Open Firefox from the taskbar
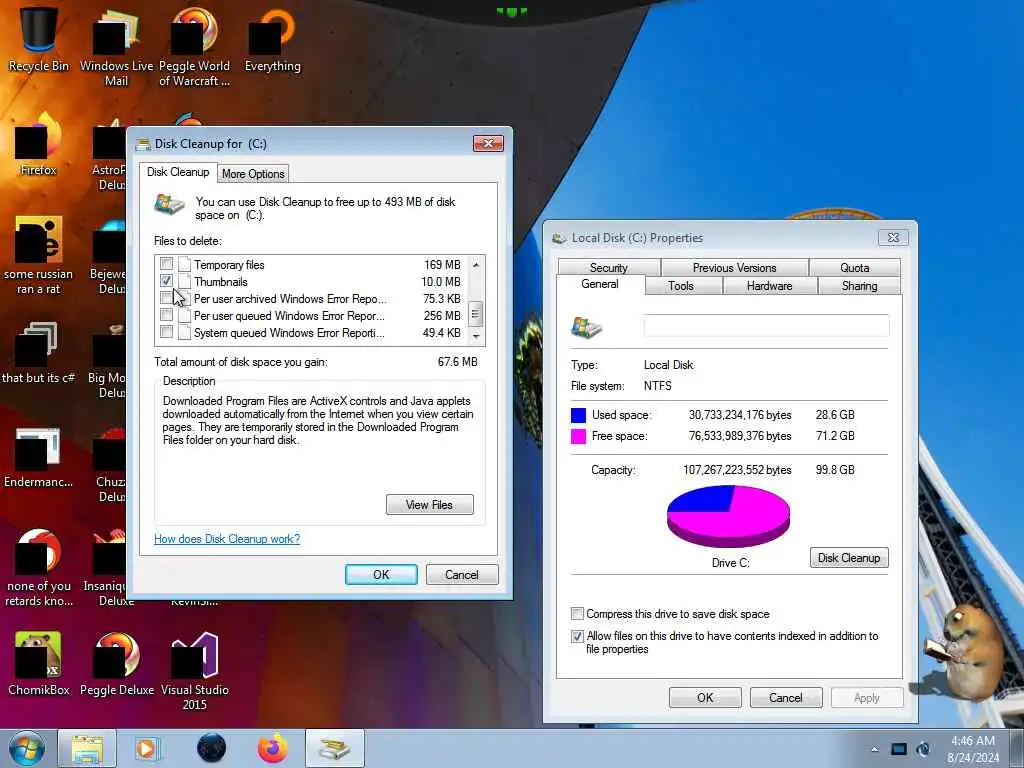The width and height of the screenshot is (1024, 768). 272,748
